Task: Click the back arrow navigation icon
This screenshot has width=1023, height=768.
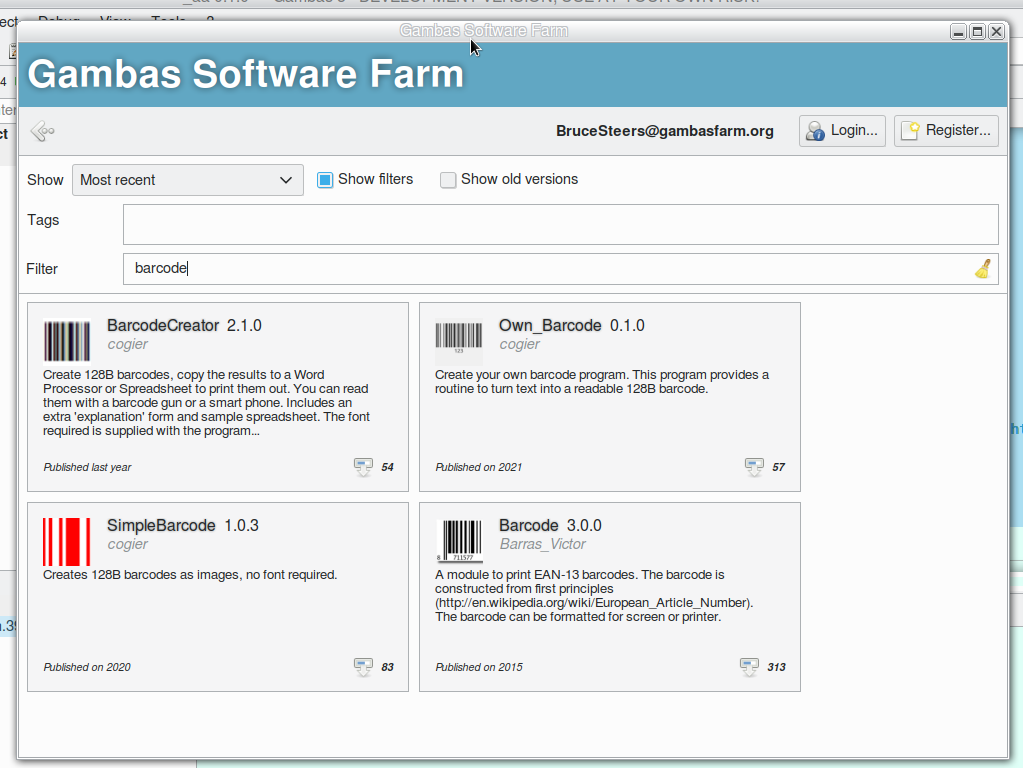Action: [42, 131]
